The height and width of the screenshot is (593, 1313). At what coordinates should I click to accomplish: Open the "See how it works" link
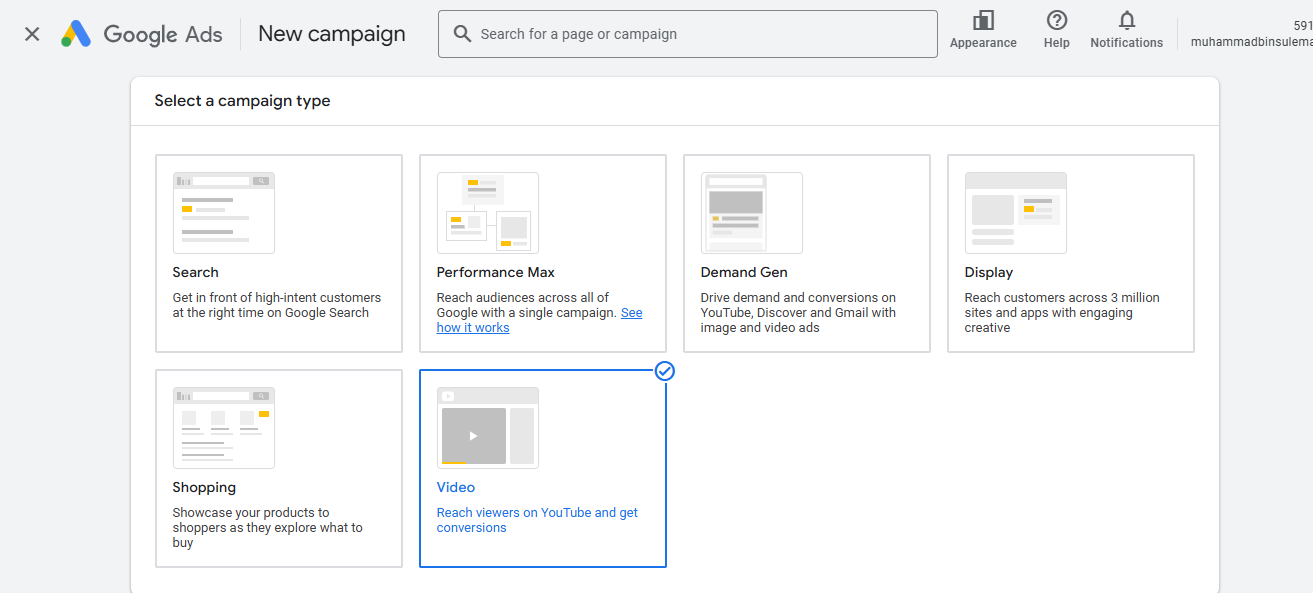(473, 328)
